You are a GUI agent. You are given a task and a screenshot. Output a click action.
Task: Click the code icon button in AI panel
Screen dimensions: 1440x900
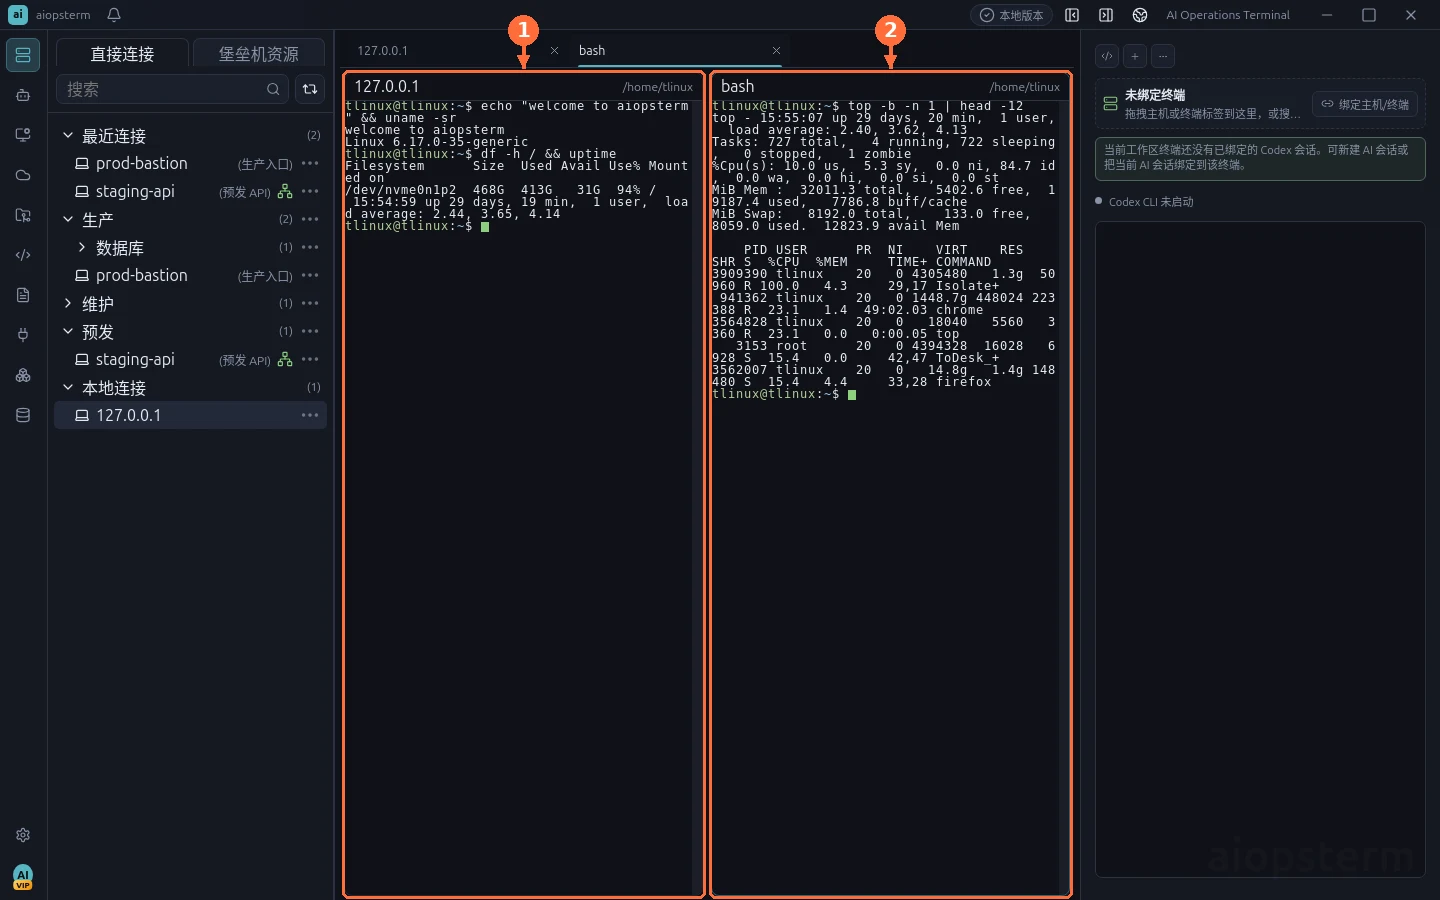click(x=1107, y=56)
